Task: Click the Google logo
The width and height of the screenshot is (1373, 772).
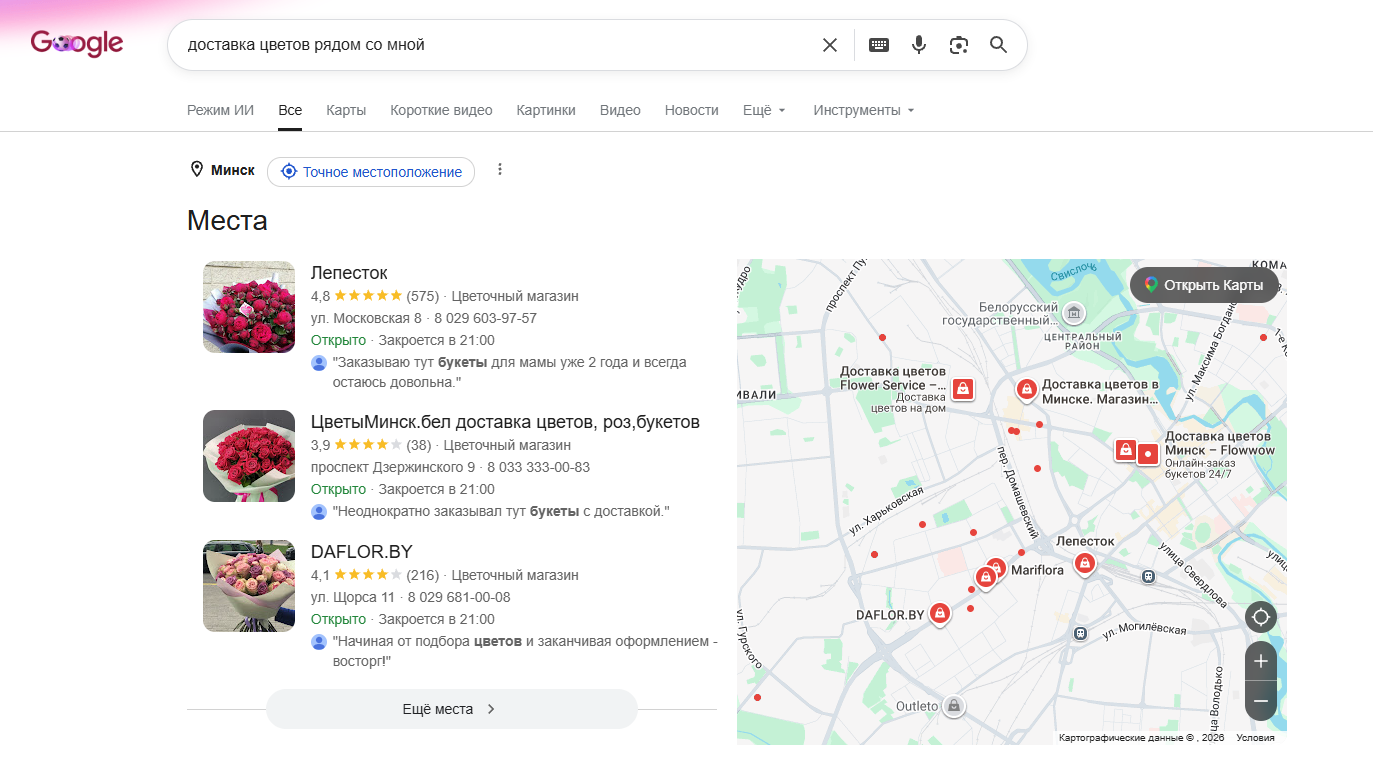Action: tap(77, 44)
